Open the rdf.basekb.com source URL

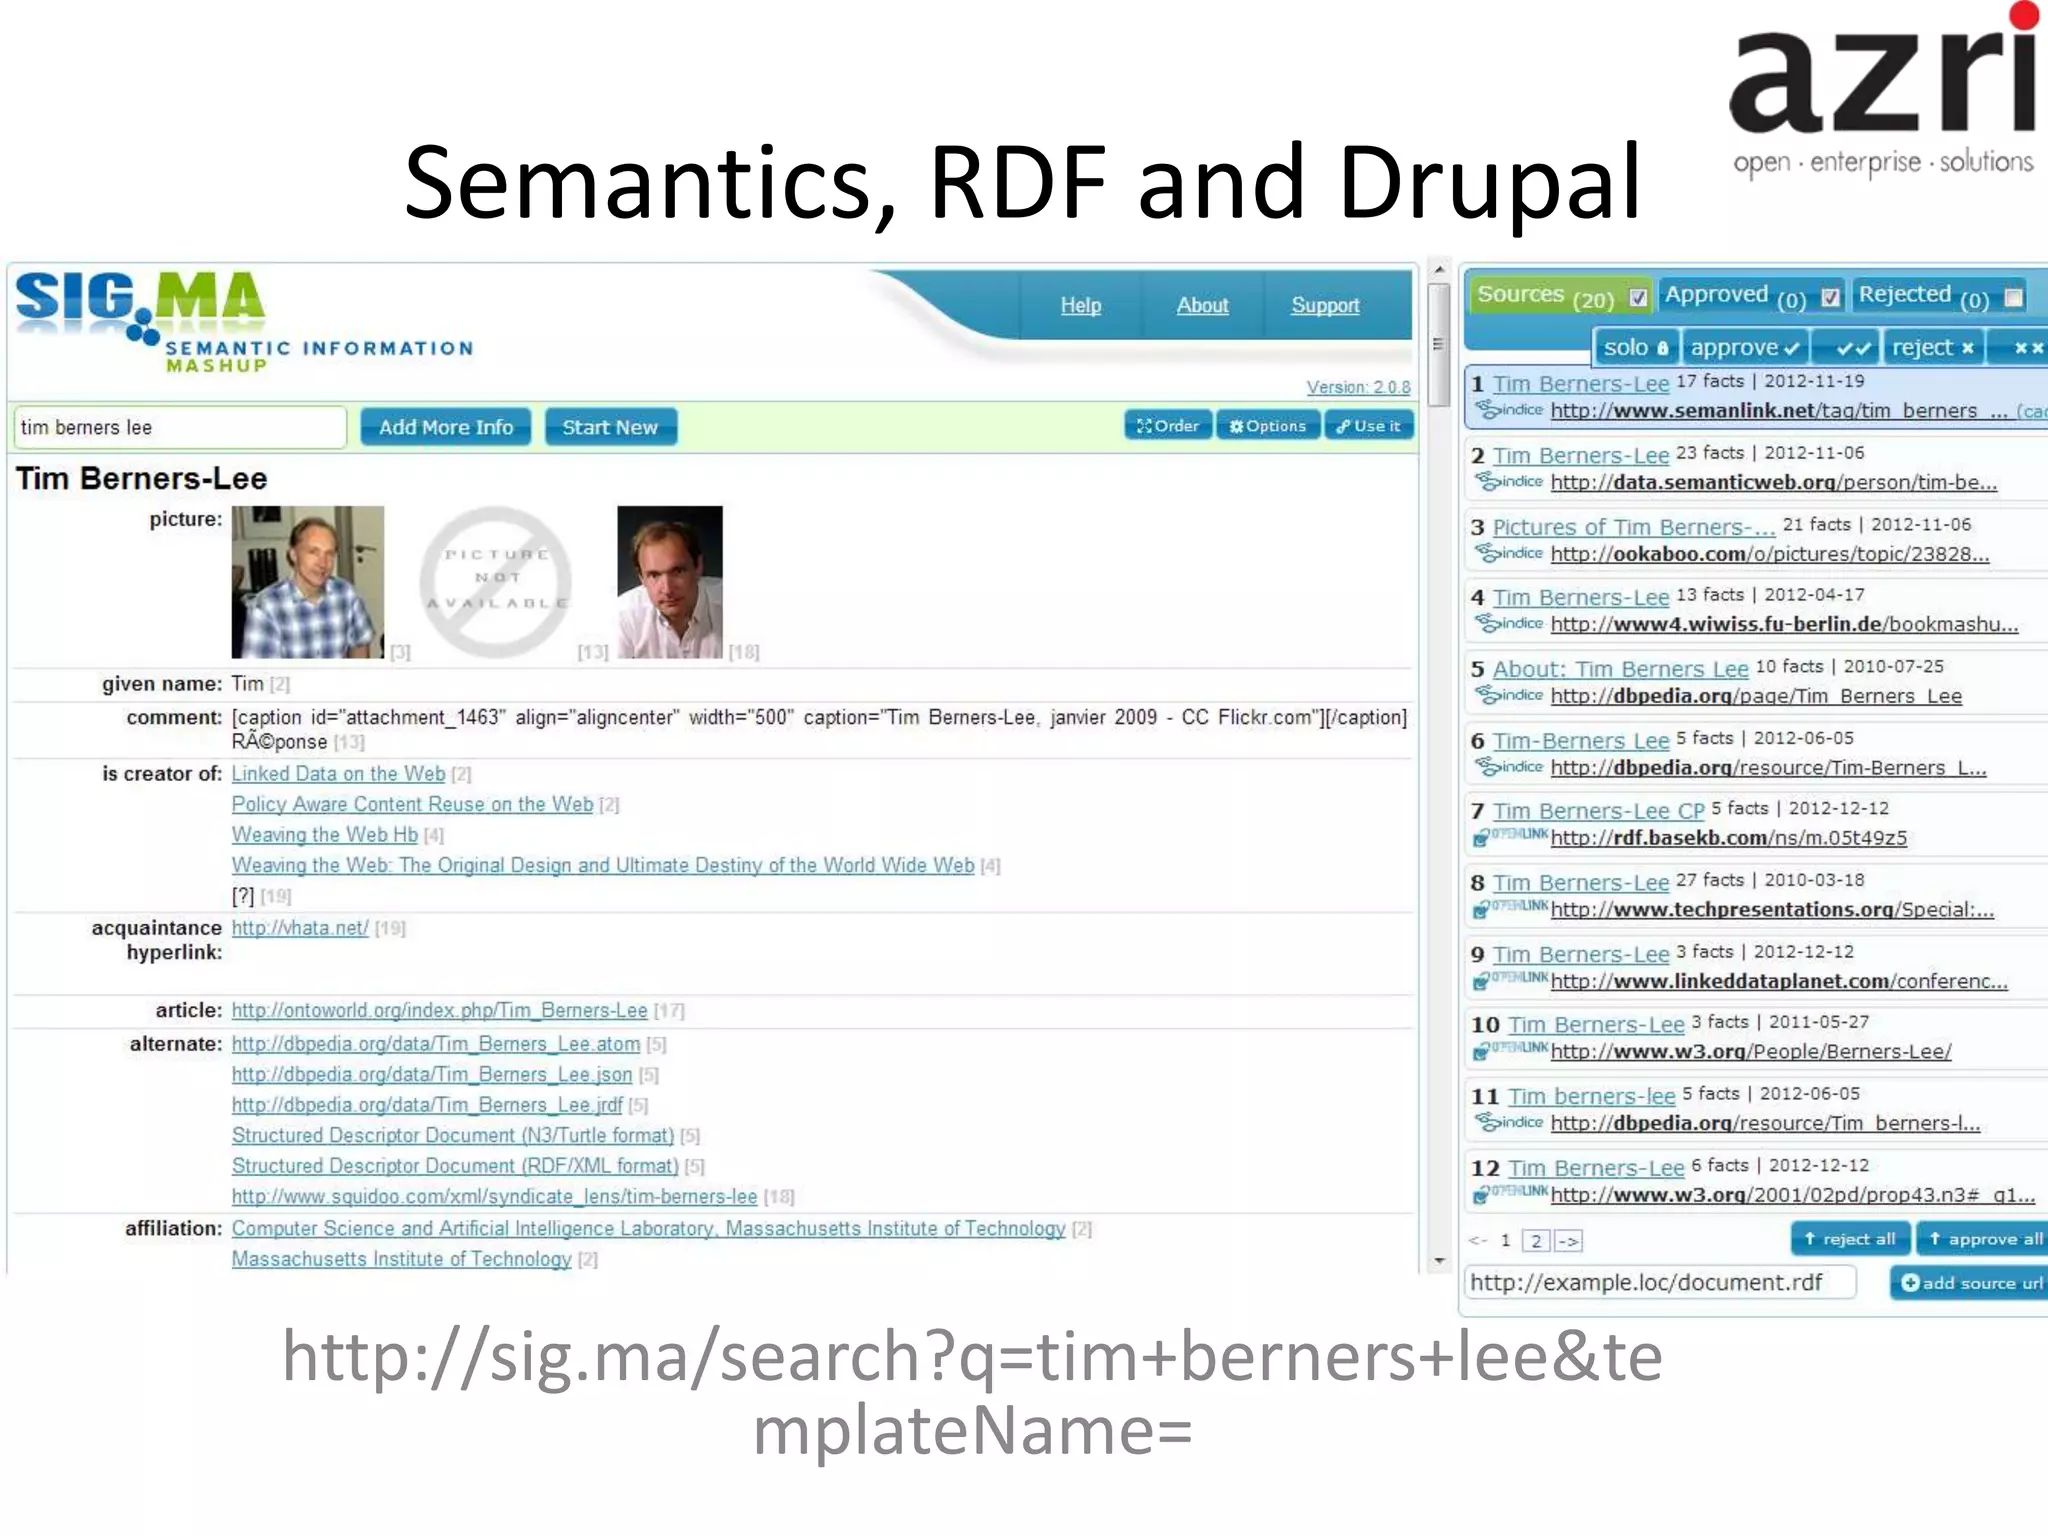1728,838
